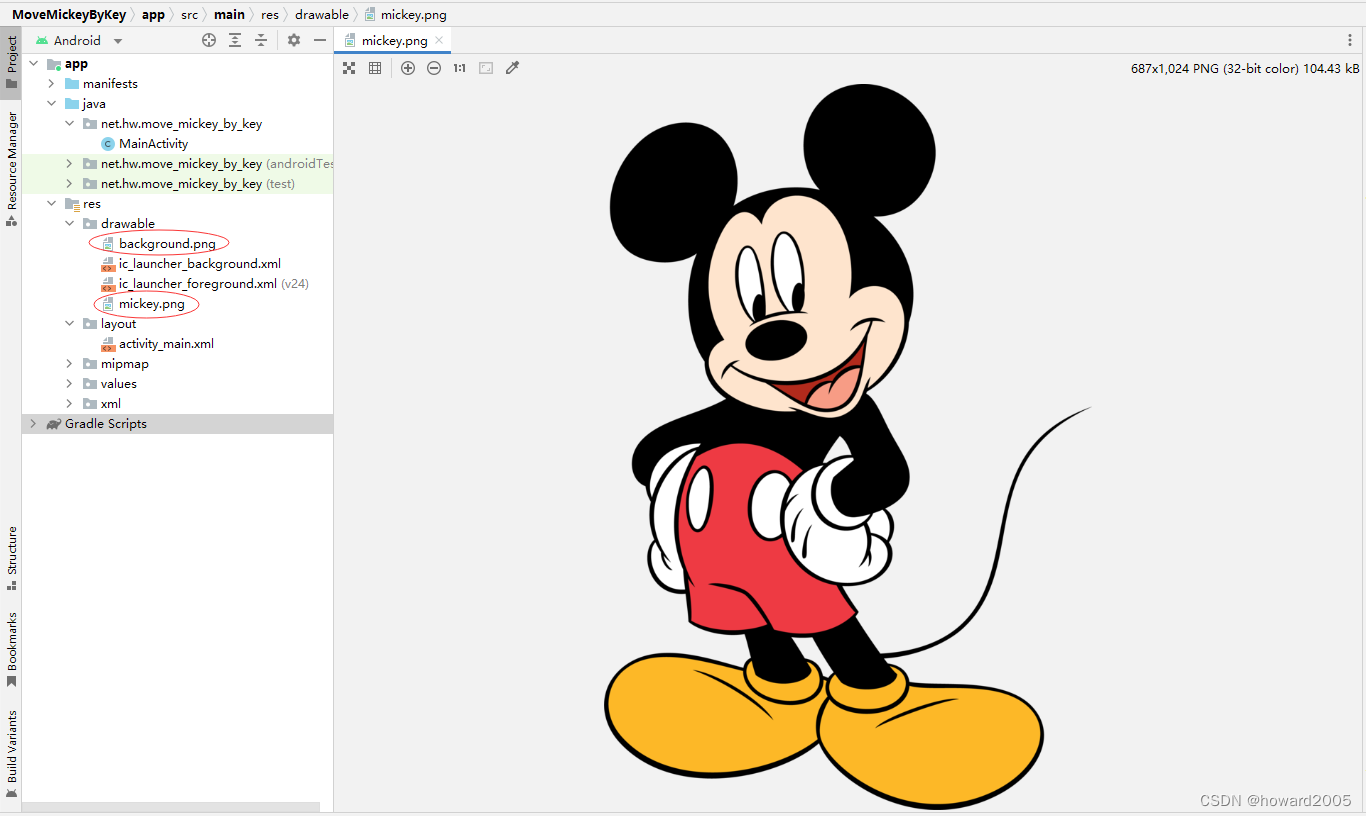Expand the manifests folder
Viewport: 1366px width, 816px height.
click(51, 84)
